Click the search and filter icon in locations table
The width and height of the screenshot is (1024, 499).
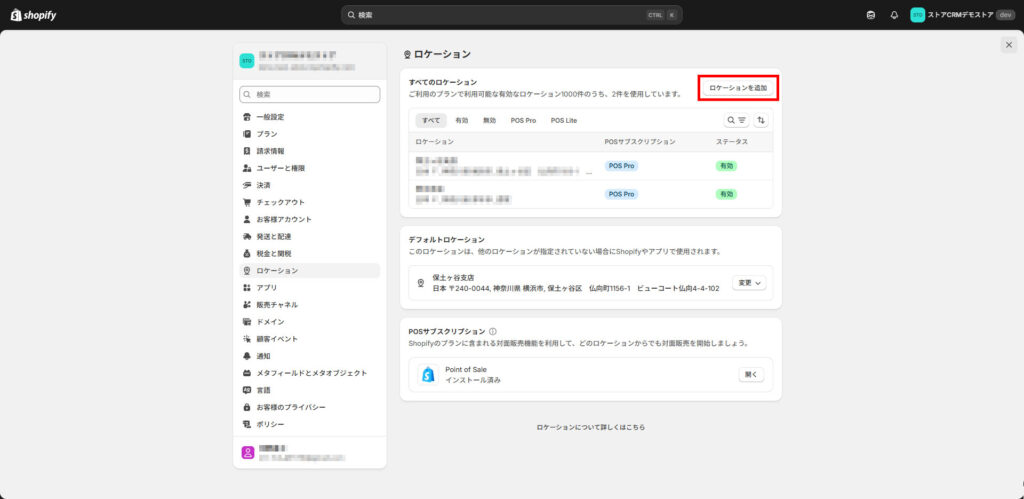[736, 120]
